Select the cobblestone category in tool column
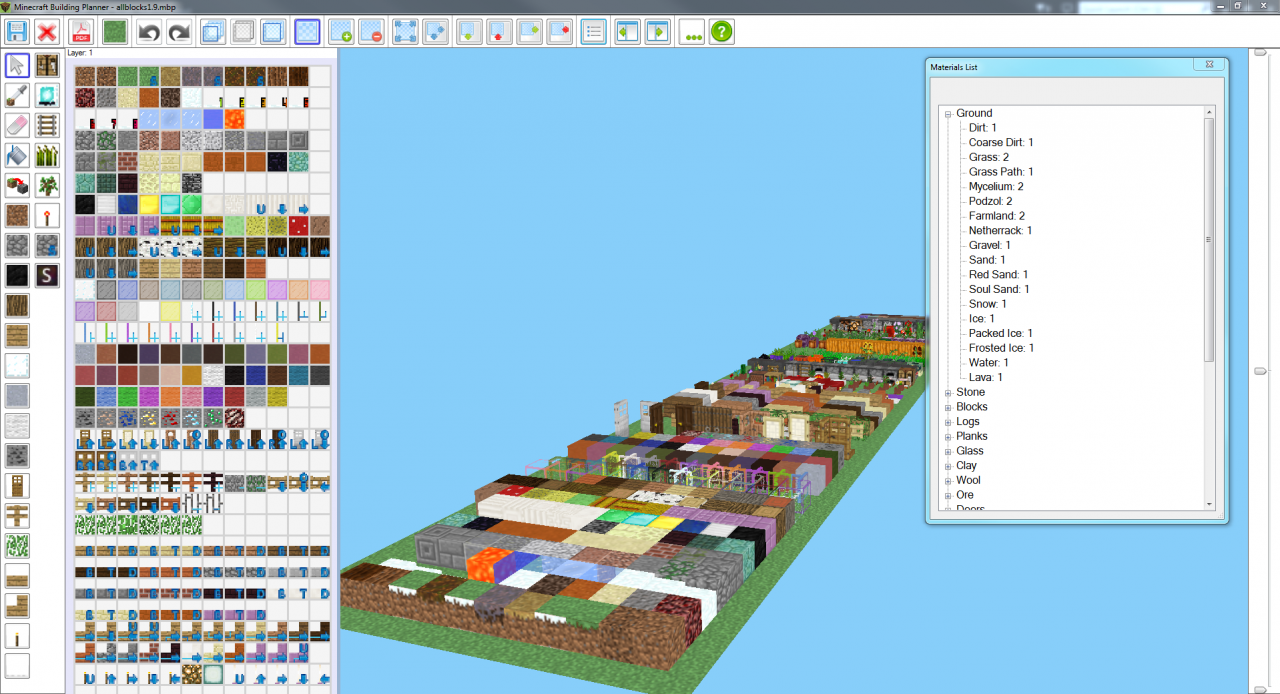Image resolution: width=1280 pixels, height=694 pixels. [x=17, y=245]
